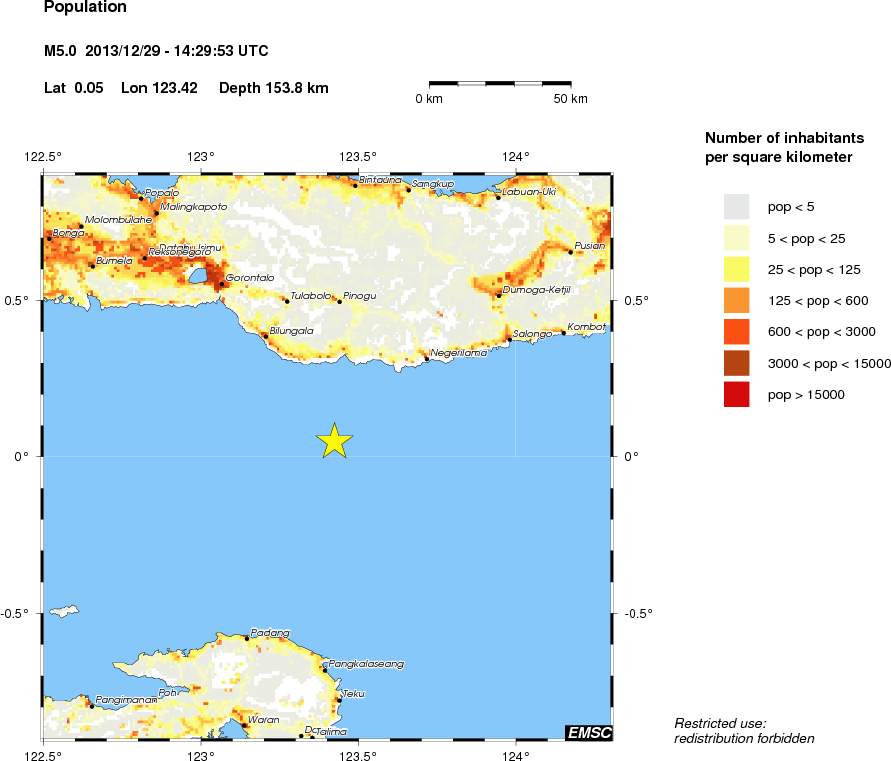This screenshot has height=761, width=891.
Task: Click the 'Negerilama' label
Action: click(459, 353)
